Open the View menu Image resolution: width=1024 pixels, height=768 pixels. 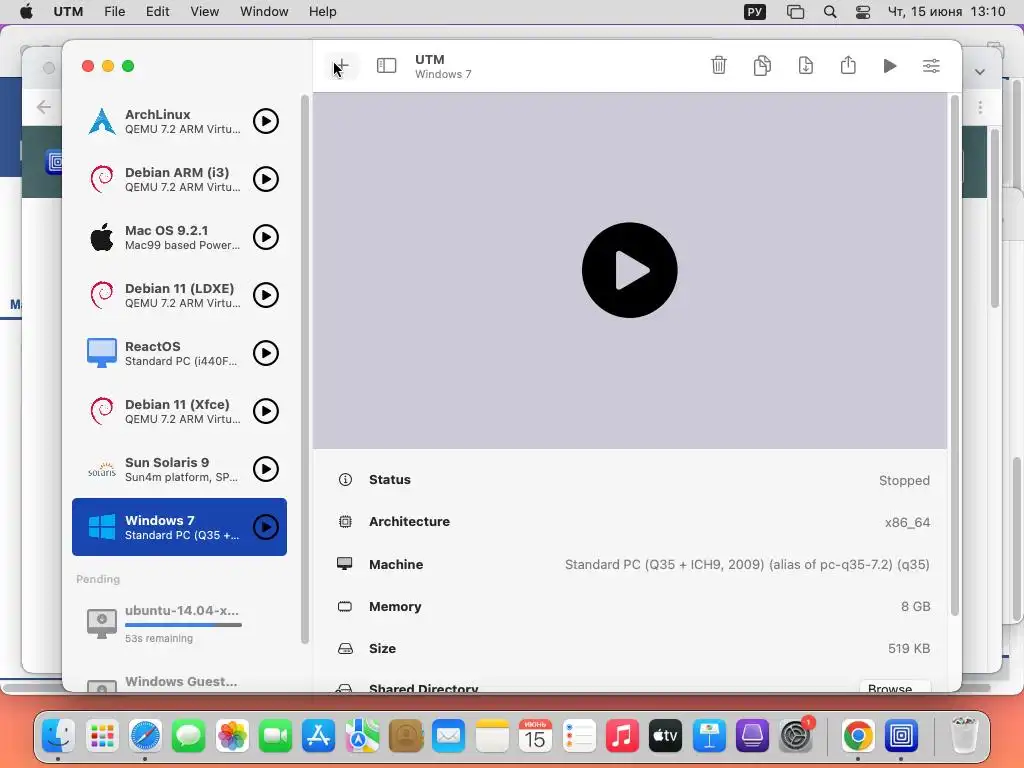coord(204,12)
